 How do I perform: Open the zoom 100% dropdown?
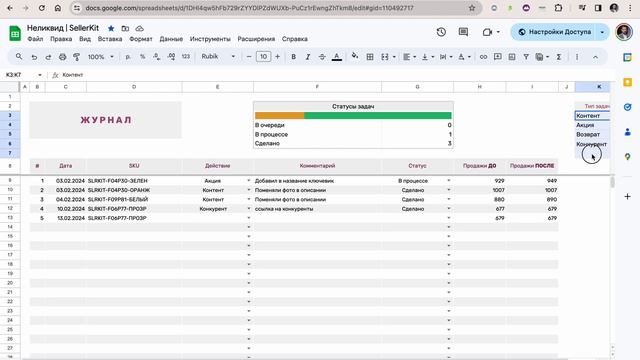[100, 57]
